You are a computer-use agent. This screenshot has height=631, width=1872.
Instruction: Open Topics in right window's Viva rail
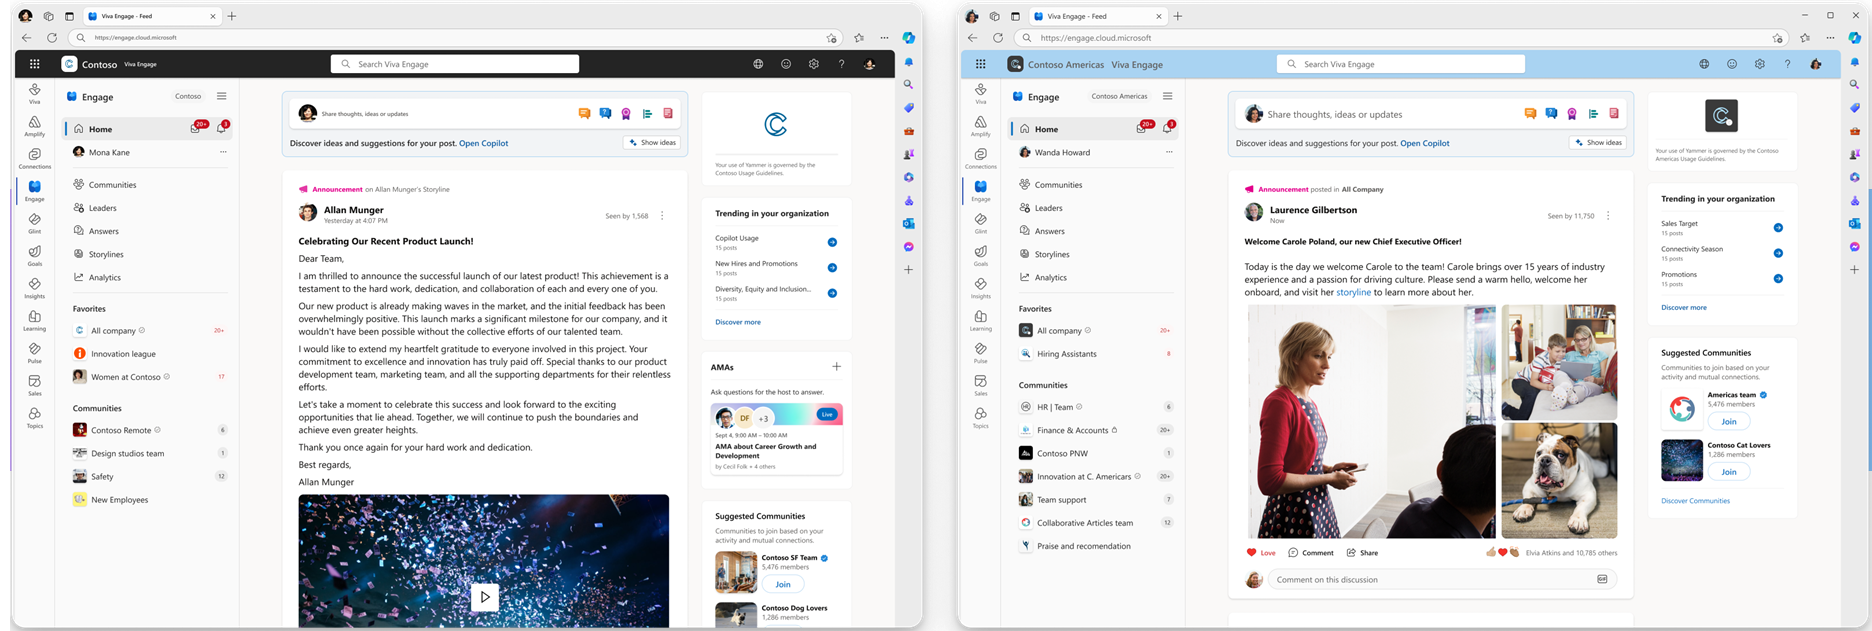point(980,417)
